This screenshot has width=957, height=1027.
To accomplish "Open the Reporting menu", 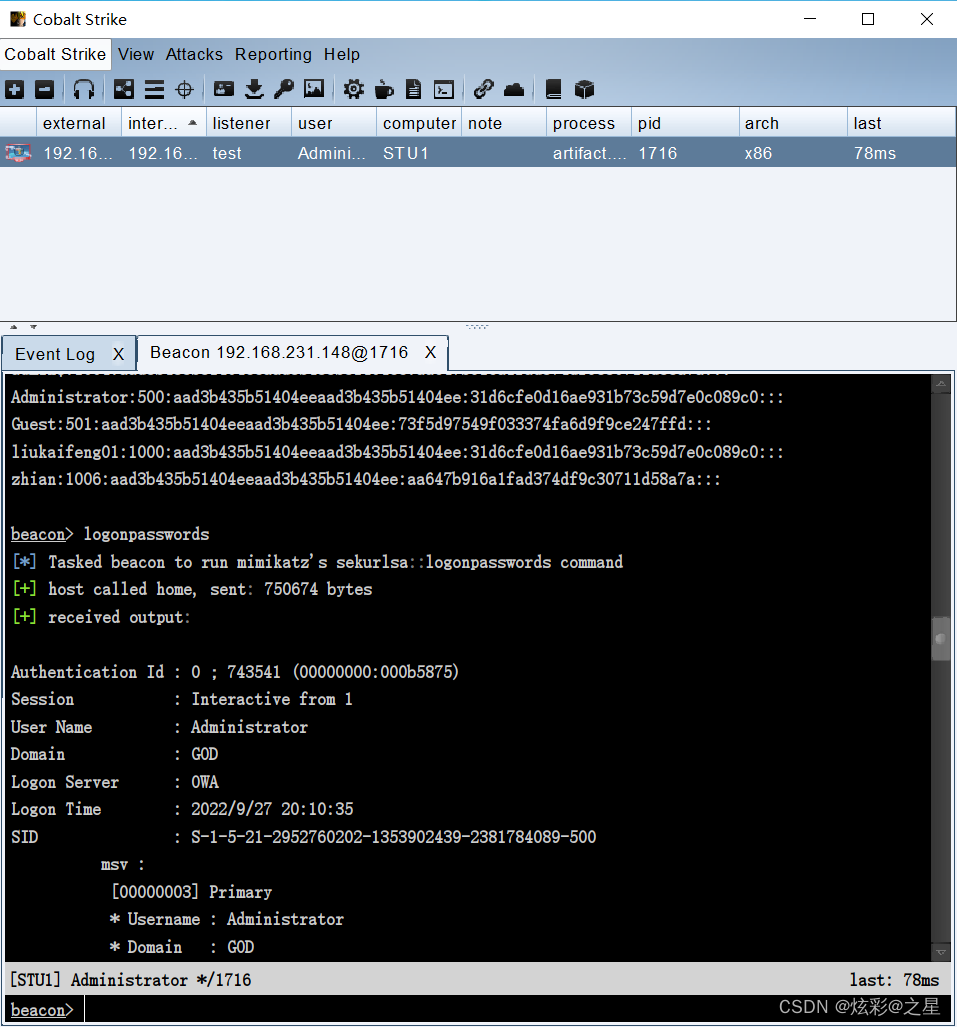I will [273, 54].
